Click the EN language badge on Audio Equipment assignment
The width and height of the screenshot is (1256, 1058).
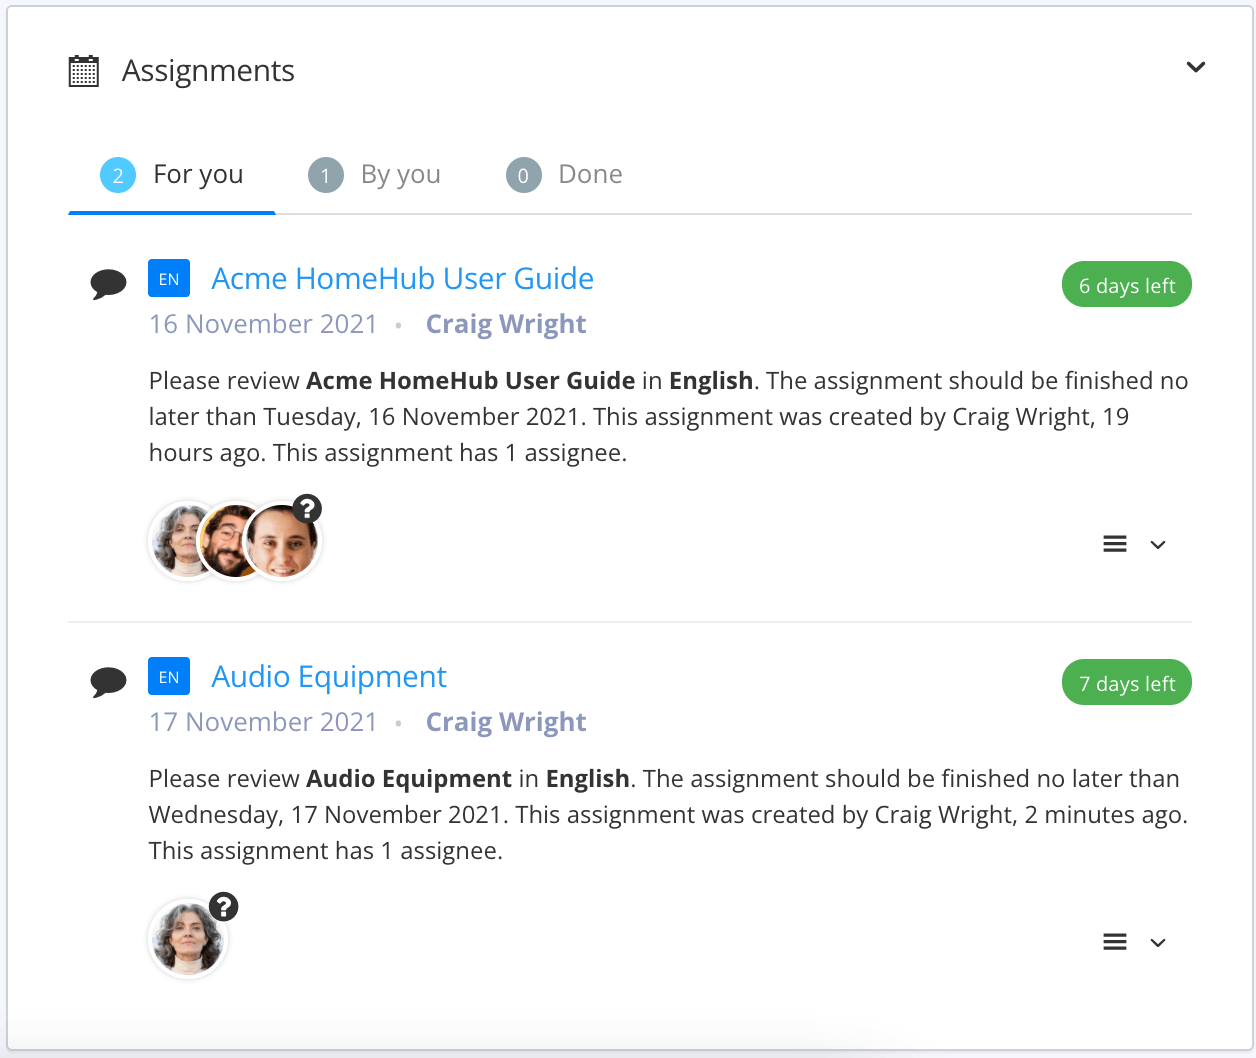(168, 676)
